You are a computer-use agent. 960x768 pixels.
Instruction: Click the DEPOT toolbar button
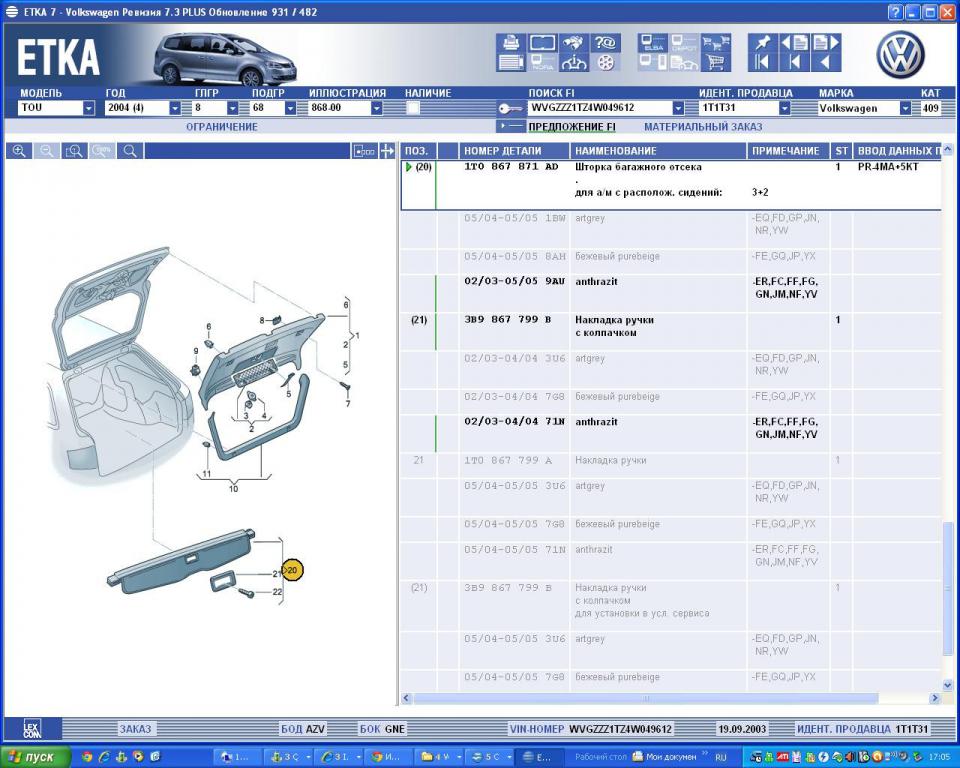684,43
